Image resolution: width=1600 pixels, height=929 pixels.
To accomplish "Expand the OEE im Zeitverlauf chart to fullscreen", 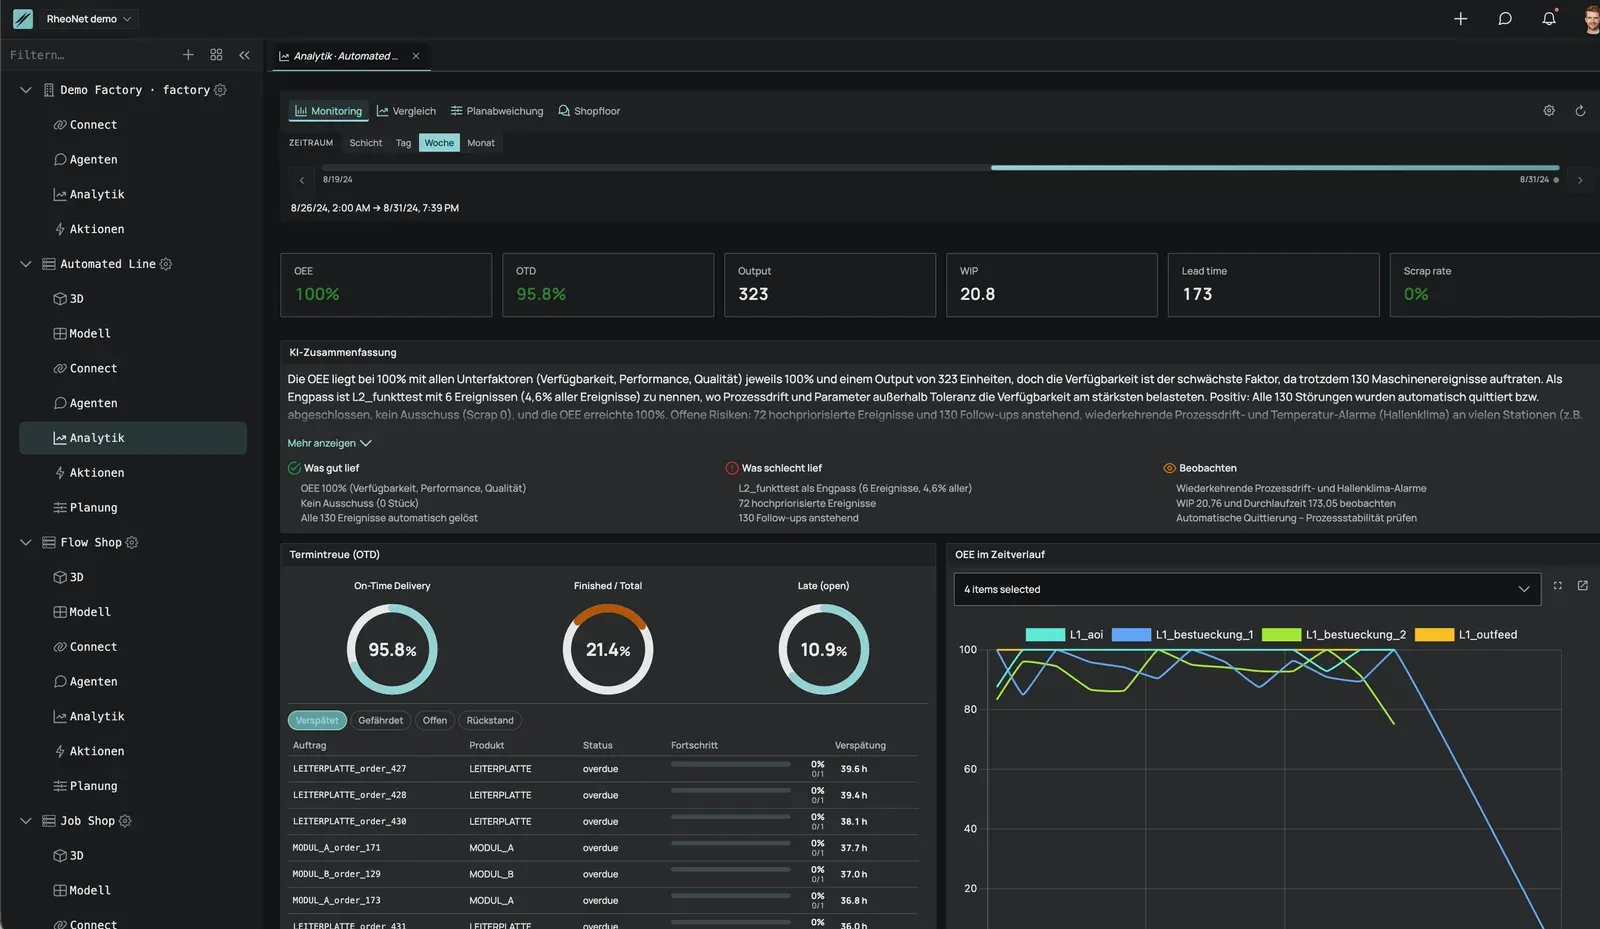I will pos(1557,586).
